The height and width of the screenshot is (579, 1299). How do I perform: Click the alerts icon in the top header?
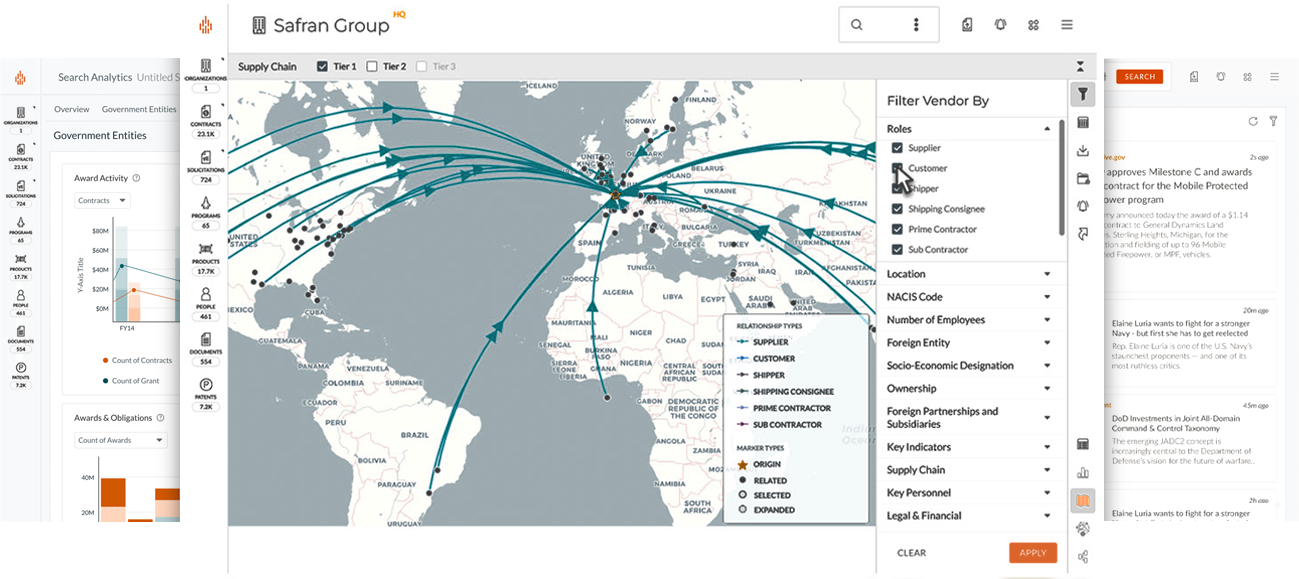1000,25
